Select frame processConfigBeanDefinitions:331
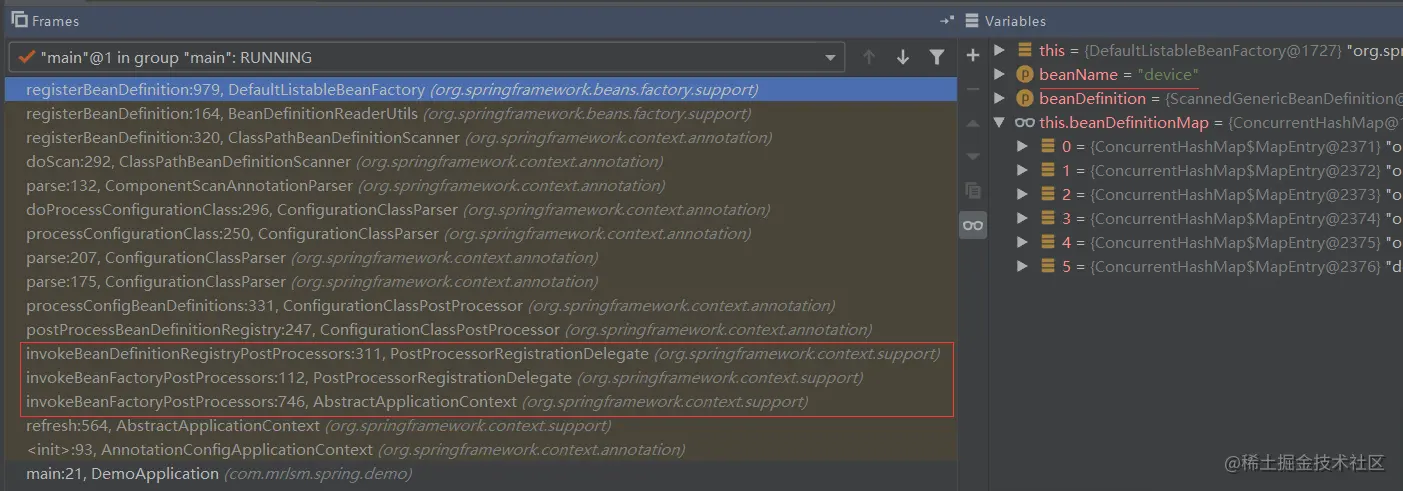 [480, 306]
